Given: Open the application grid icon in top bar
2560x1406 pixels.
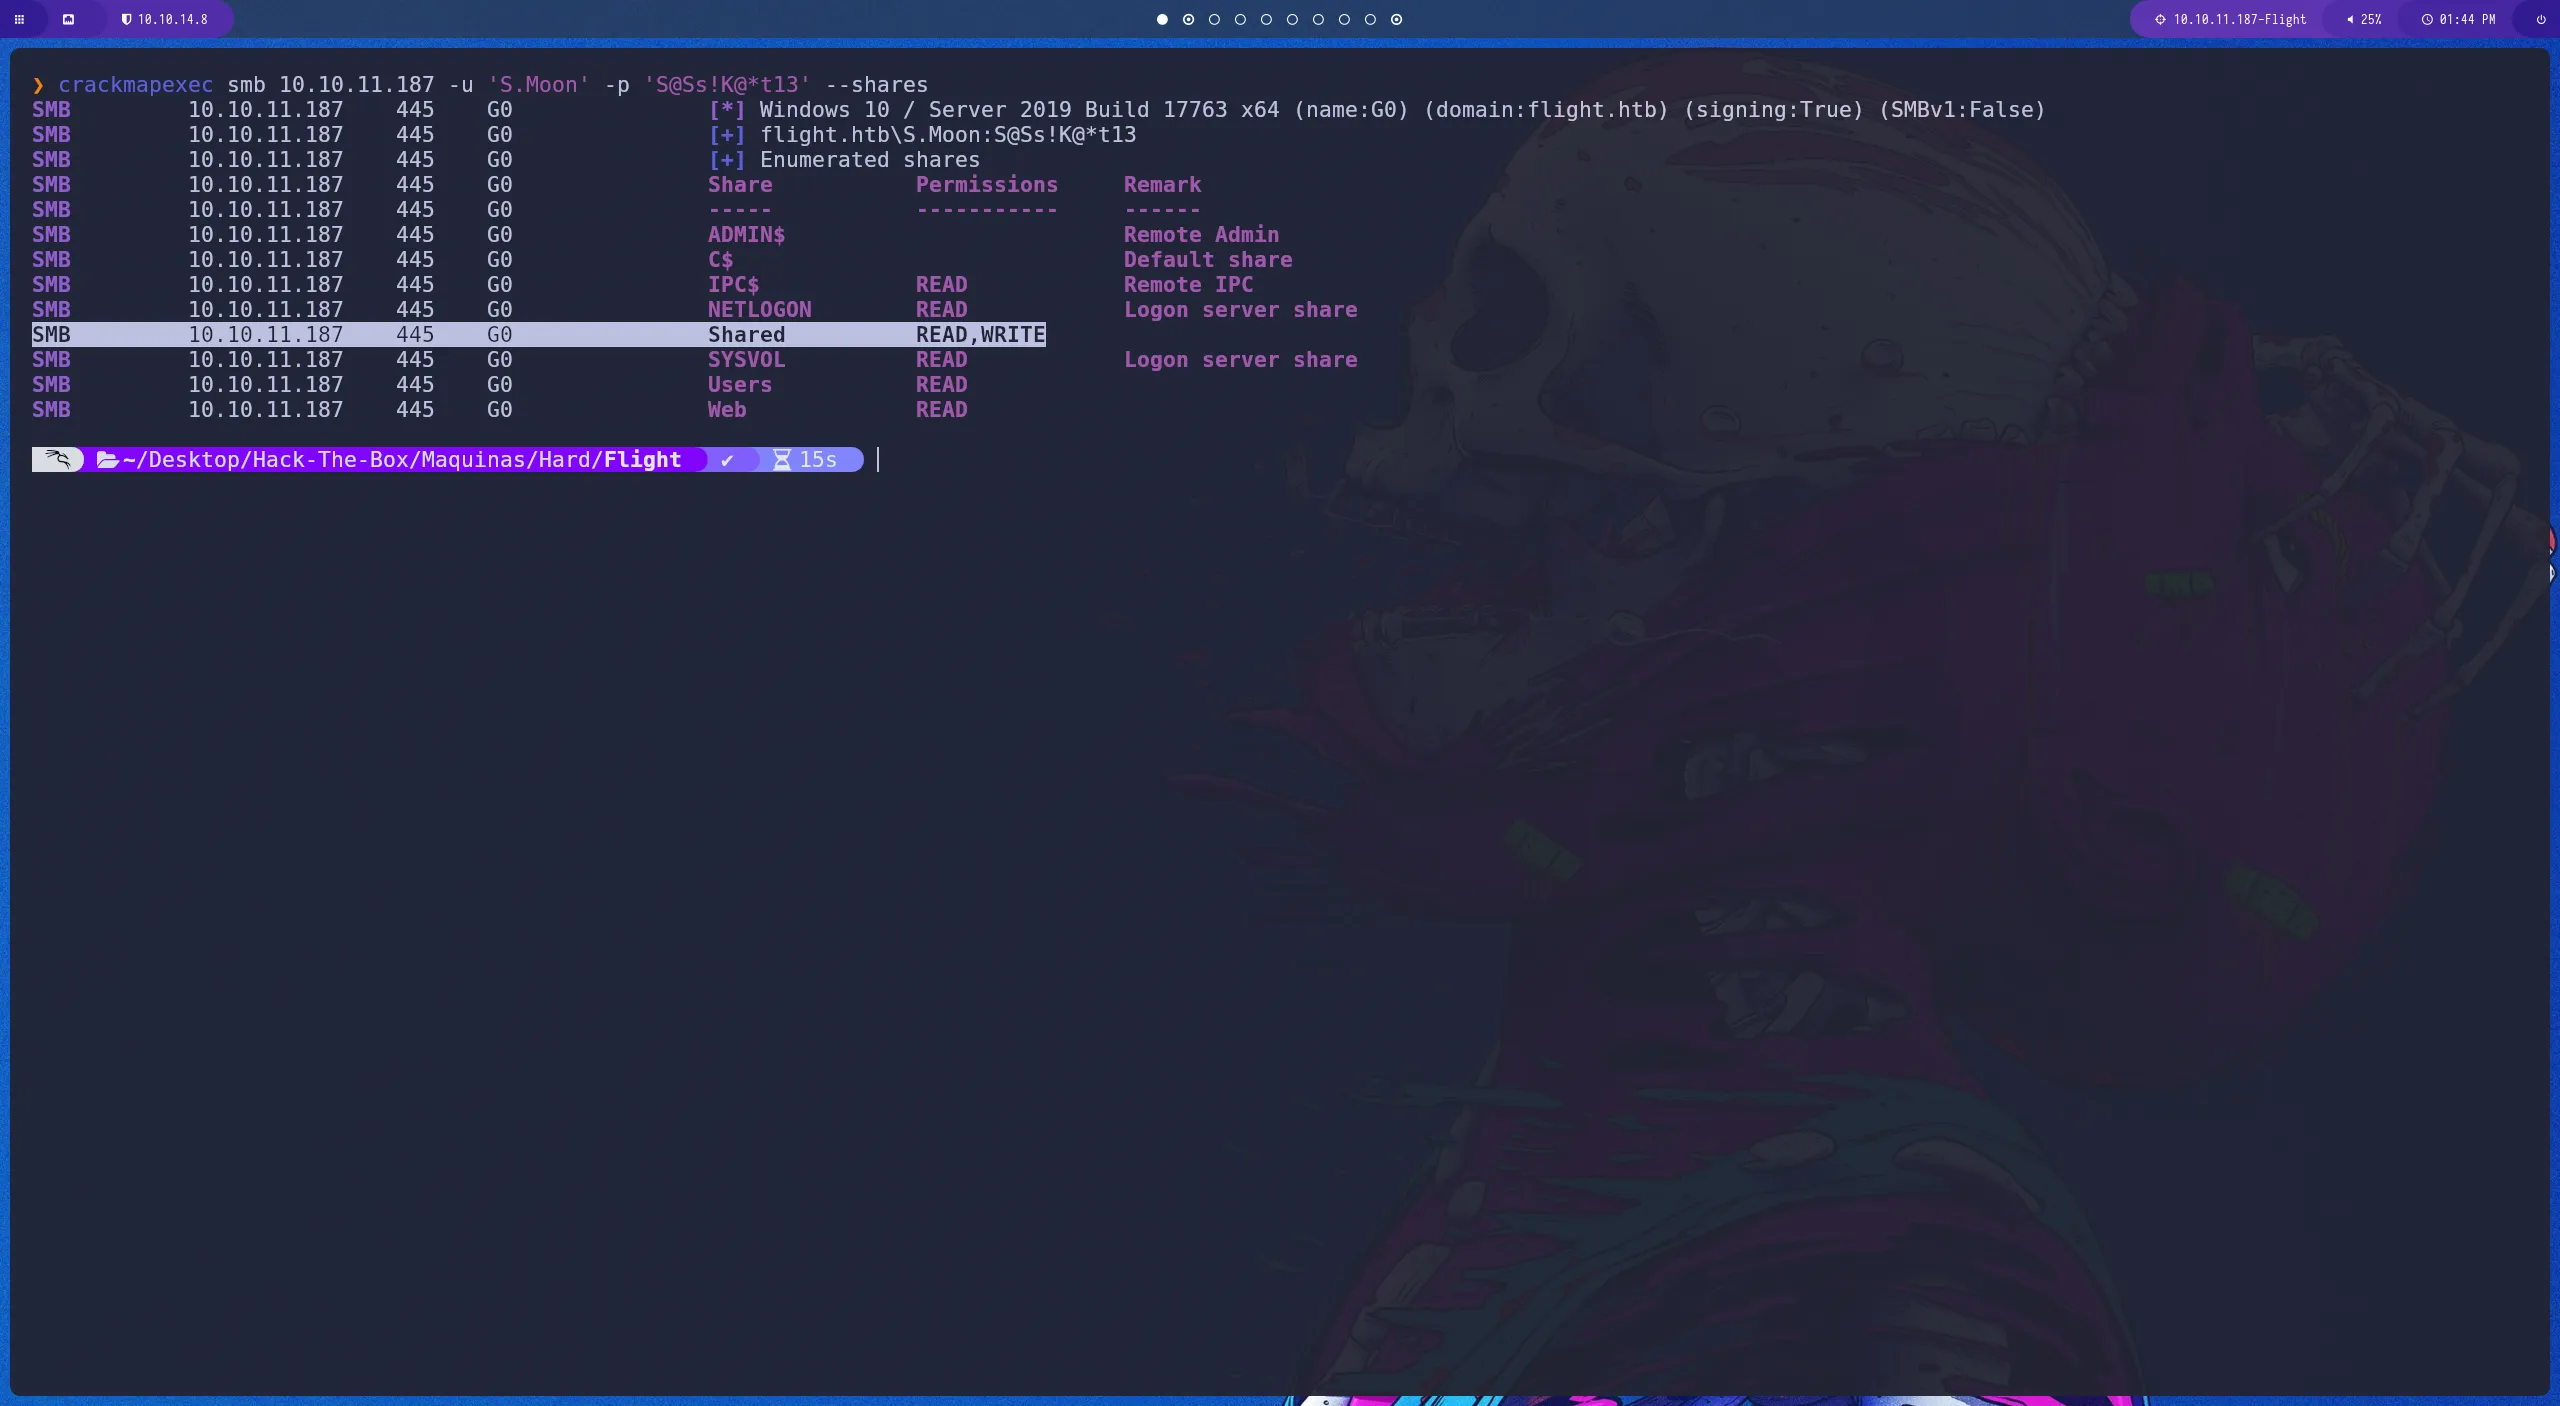Looking at the screenshot, I should pyautogui.click(x=19, y=19).
